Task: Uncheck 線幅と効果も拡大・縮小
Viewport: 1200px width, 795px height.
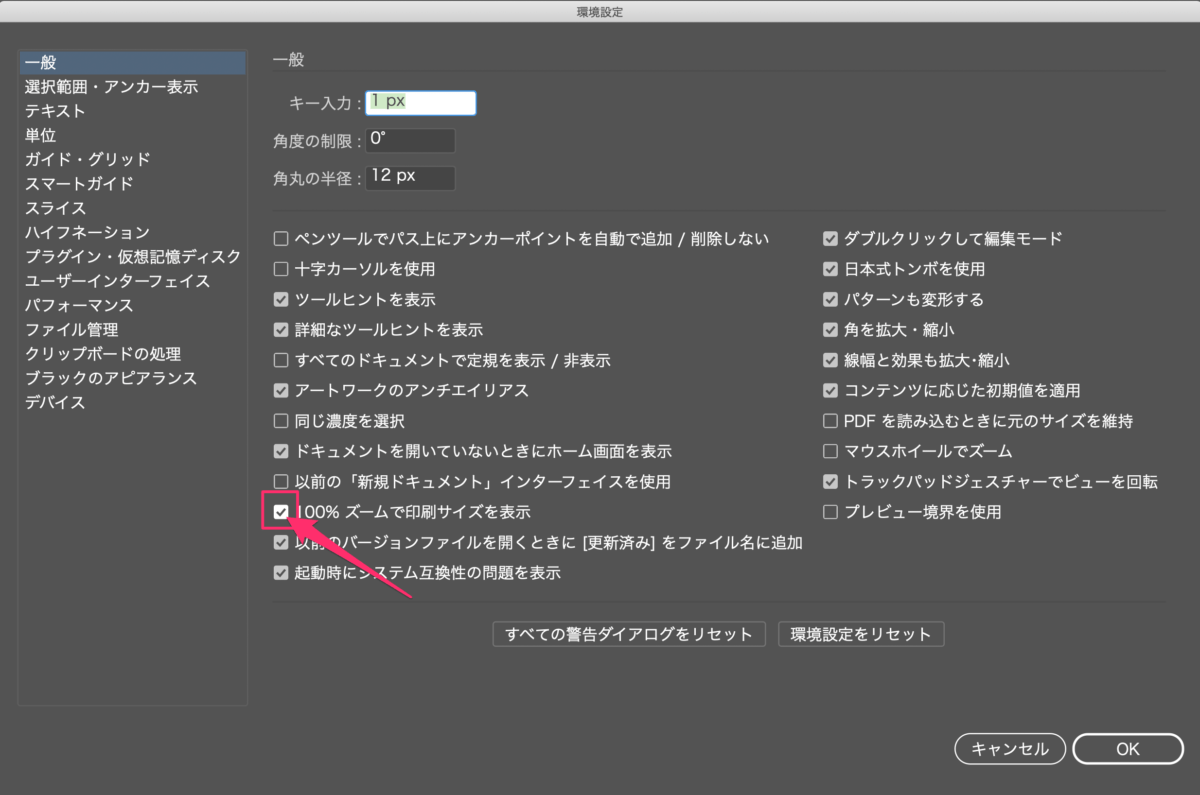Action: (830, 360)
